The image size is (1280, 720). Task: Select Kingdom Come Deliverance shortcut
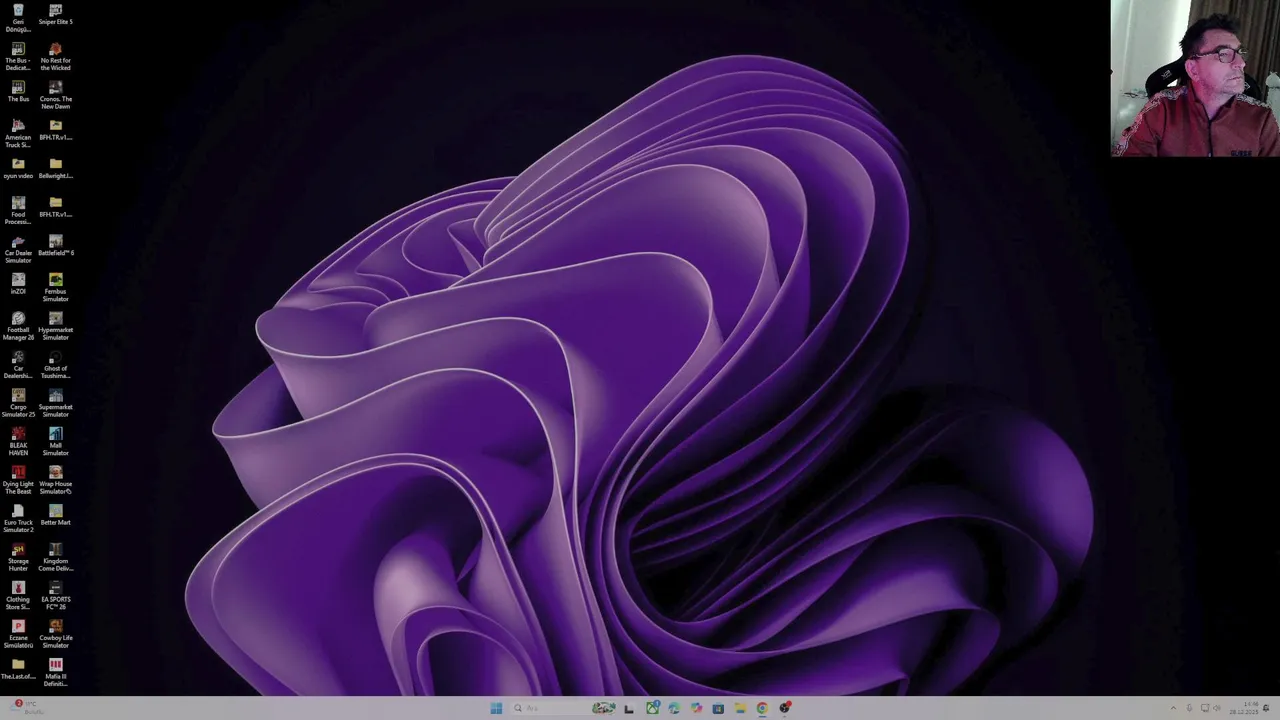coord(55,557)
